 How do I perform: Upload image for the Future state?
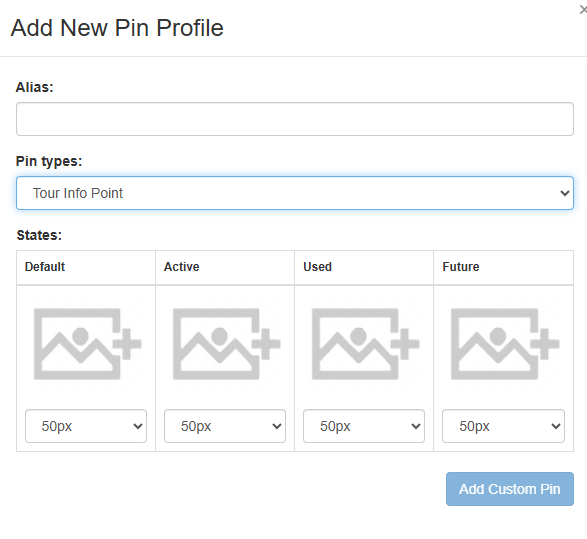pyautogui.click(x=505, y=344)
